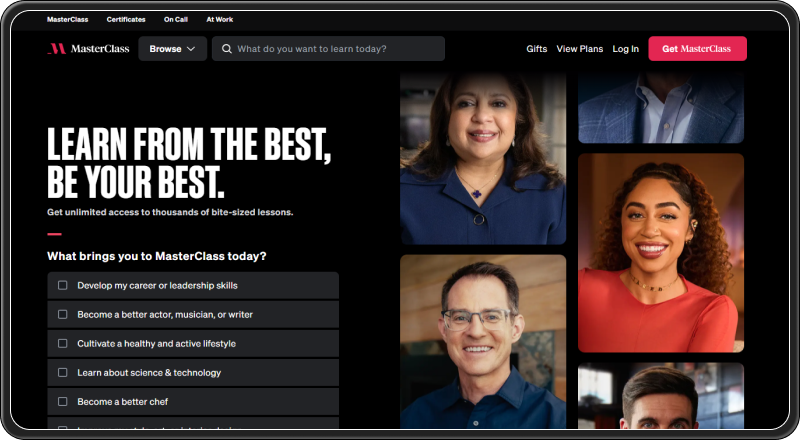
Task: Open the Browse dropdown menu
Action: point(172,49)
